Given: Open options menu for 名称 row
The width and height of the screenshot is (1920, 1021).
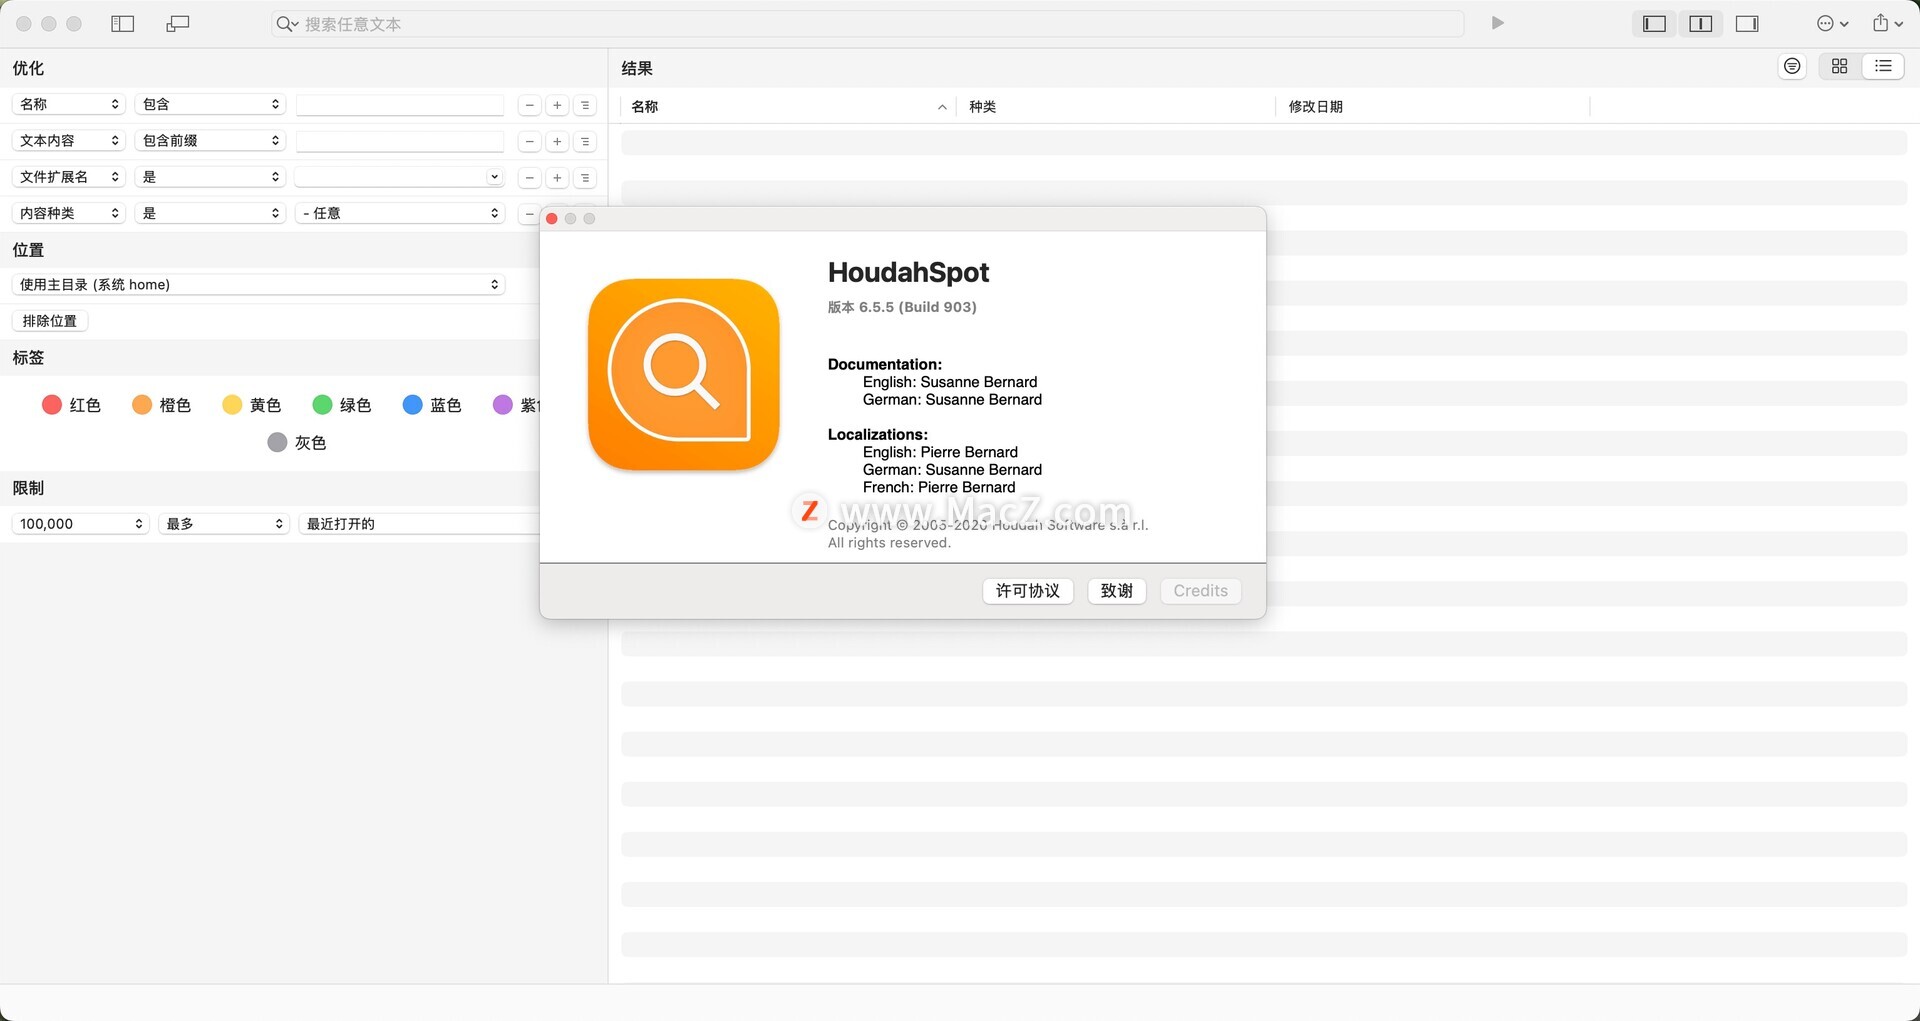Looking at the screenshot, I should pos(585,105).
